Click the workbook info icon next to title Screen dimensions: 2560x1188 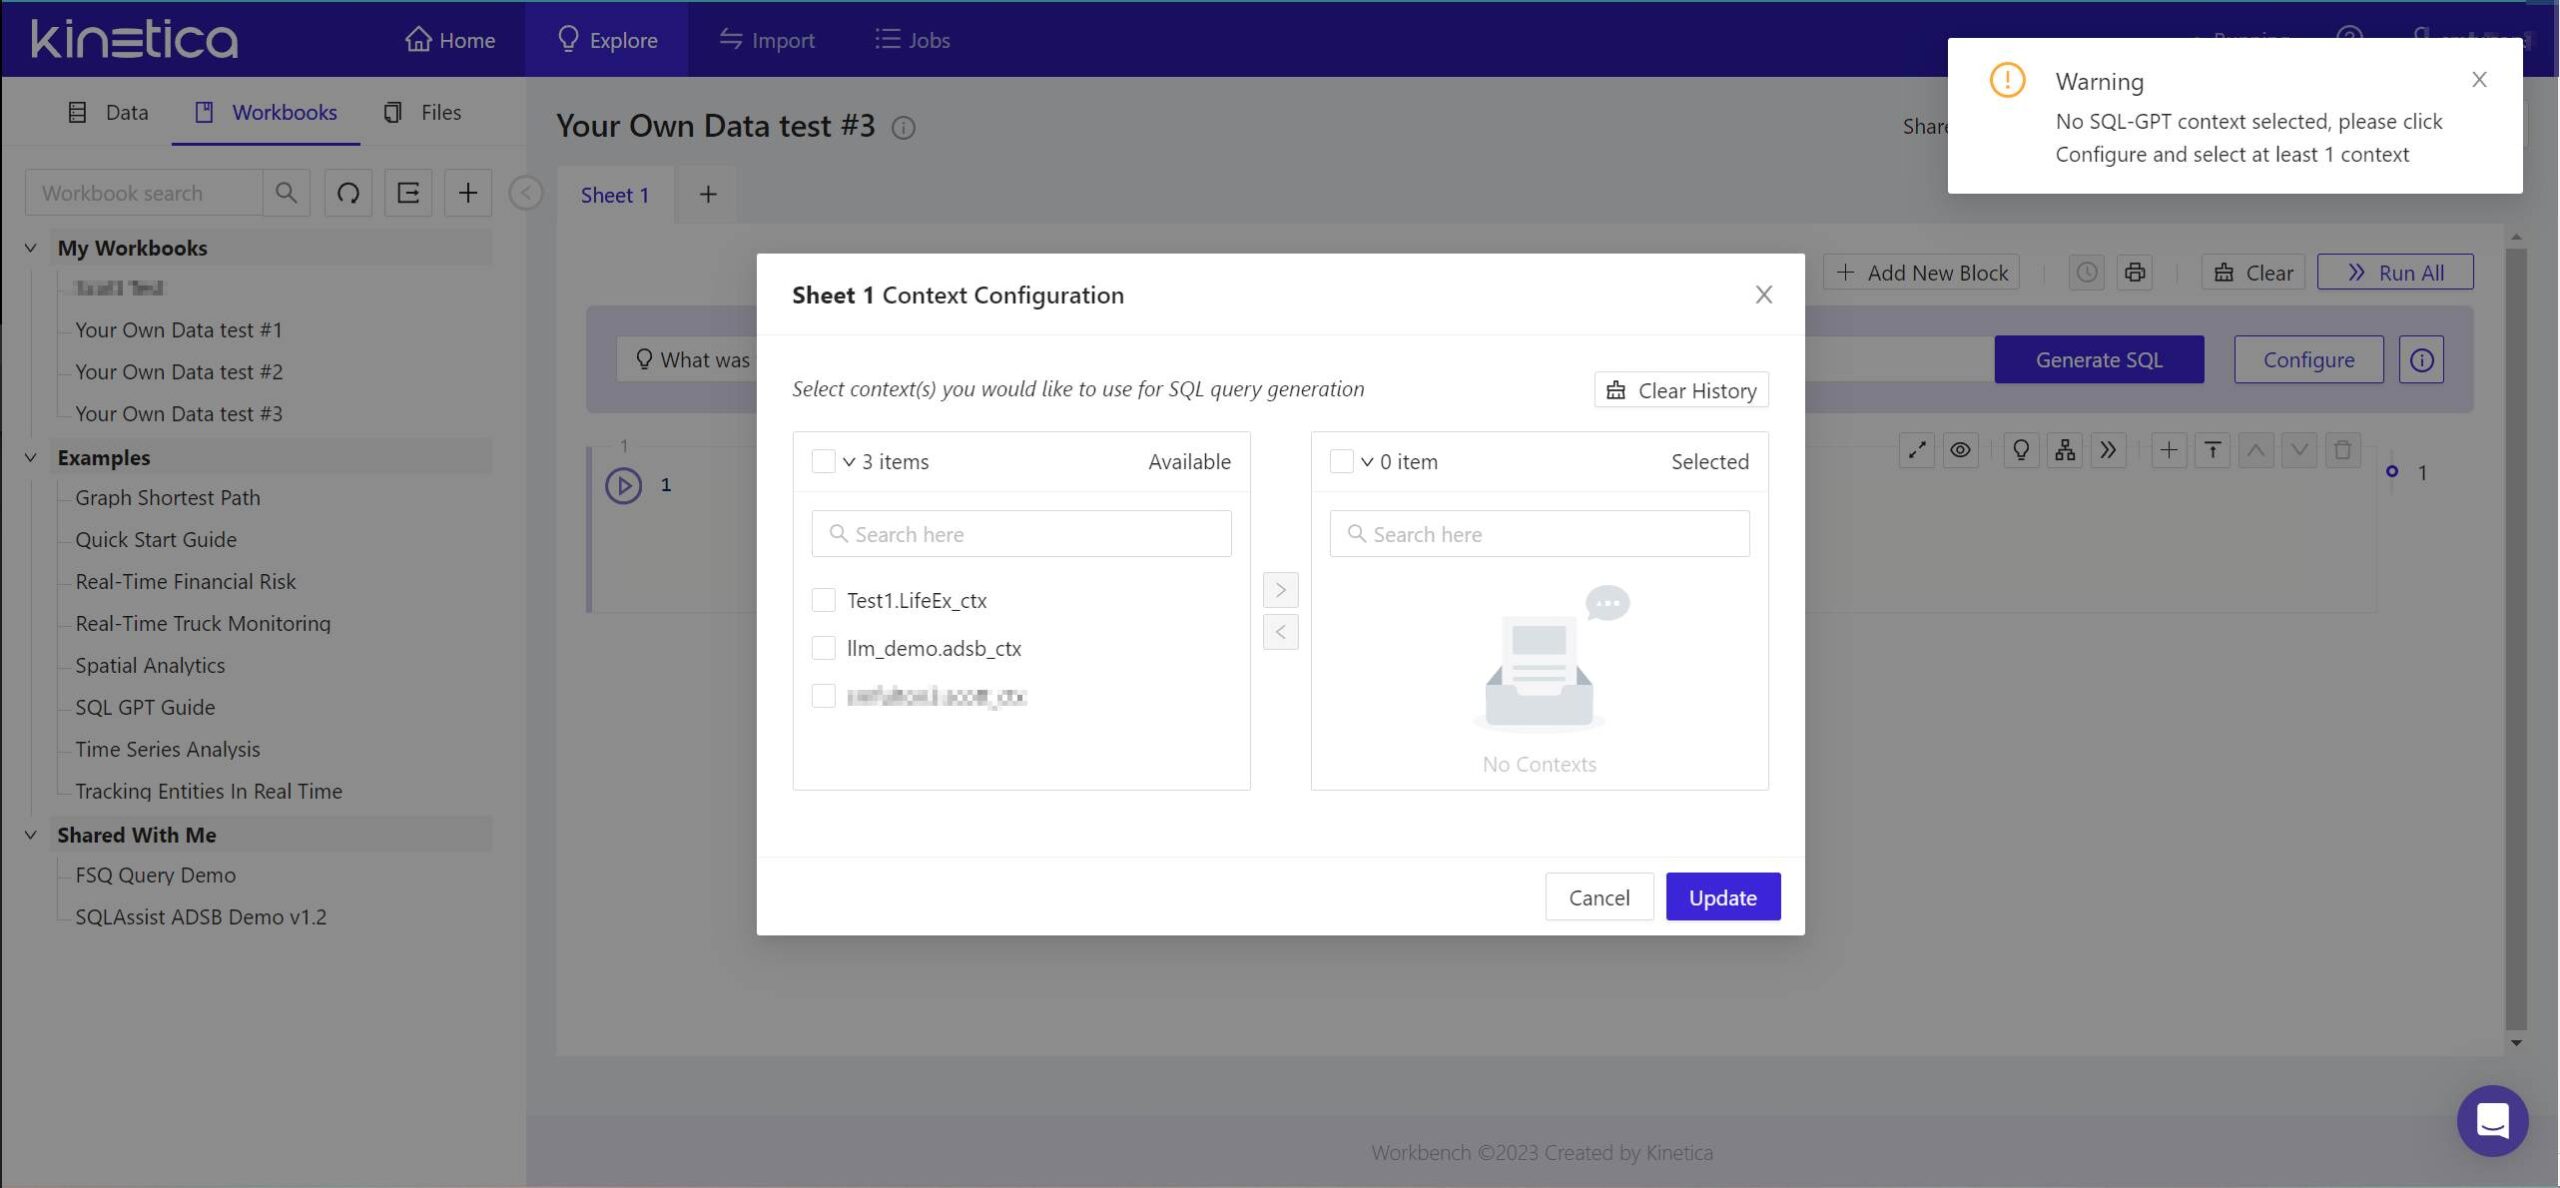click(903, 128)
